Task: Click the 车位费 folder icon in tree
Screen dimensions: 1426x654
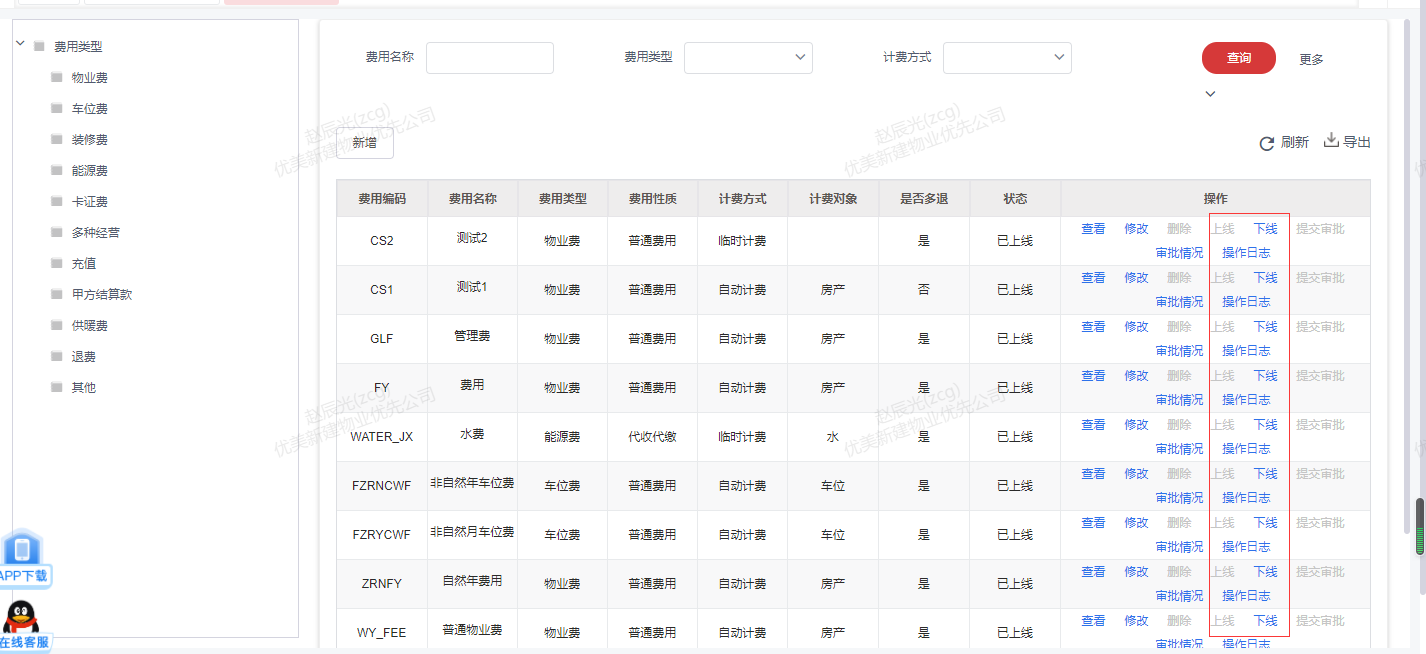Action: tap(57, 108)
